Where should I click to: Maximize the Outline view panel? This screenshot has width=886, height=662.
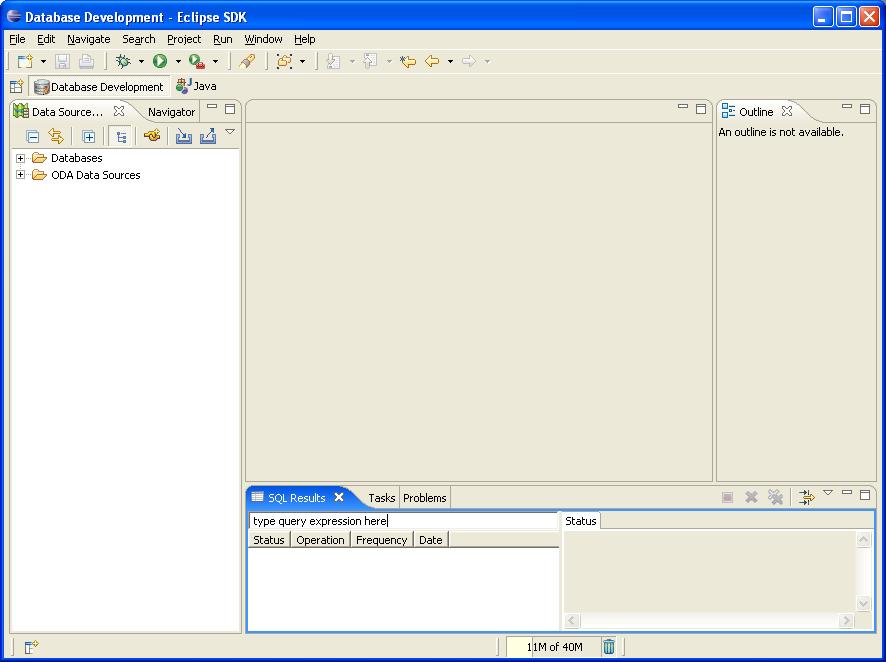[x=865, y=108]
